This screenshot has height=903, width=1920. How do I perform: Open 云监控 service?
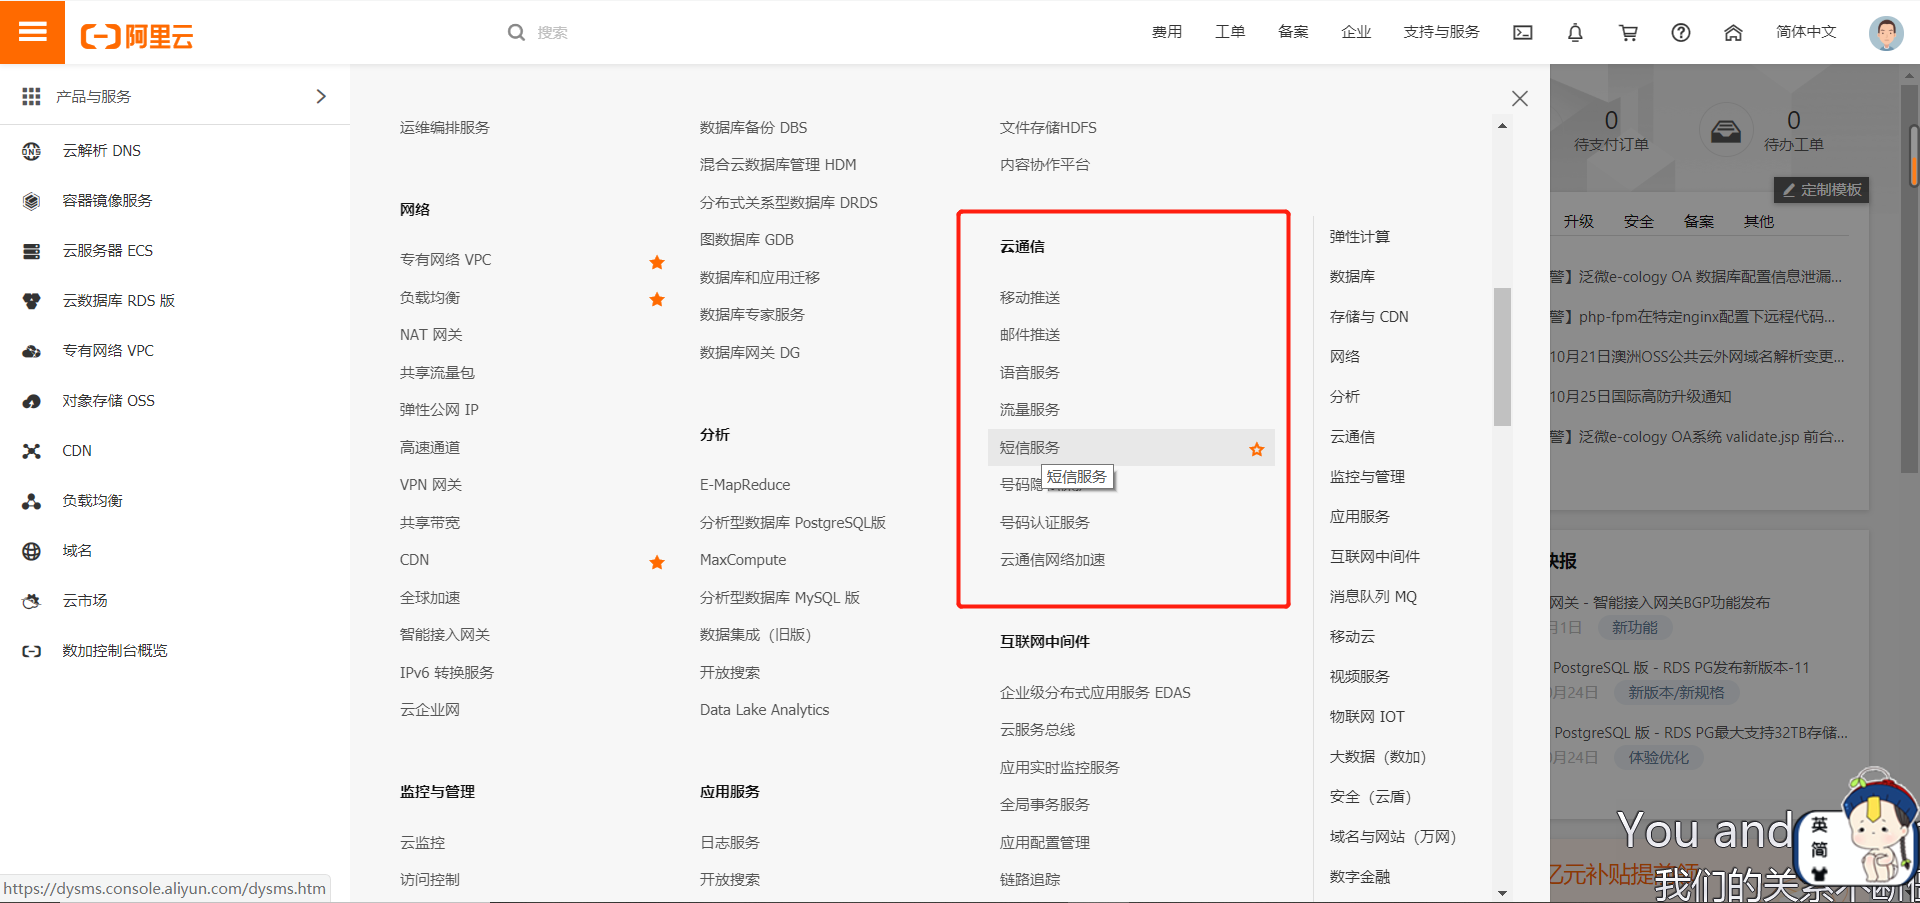tap(422, 843)
